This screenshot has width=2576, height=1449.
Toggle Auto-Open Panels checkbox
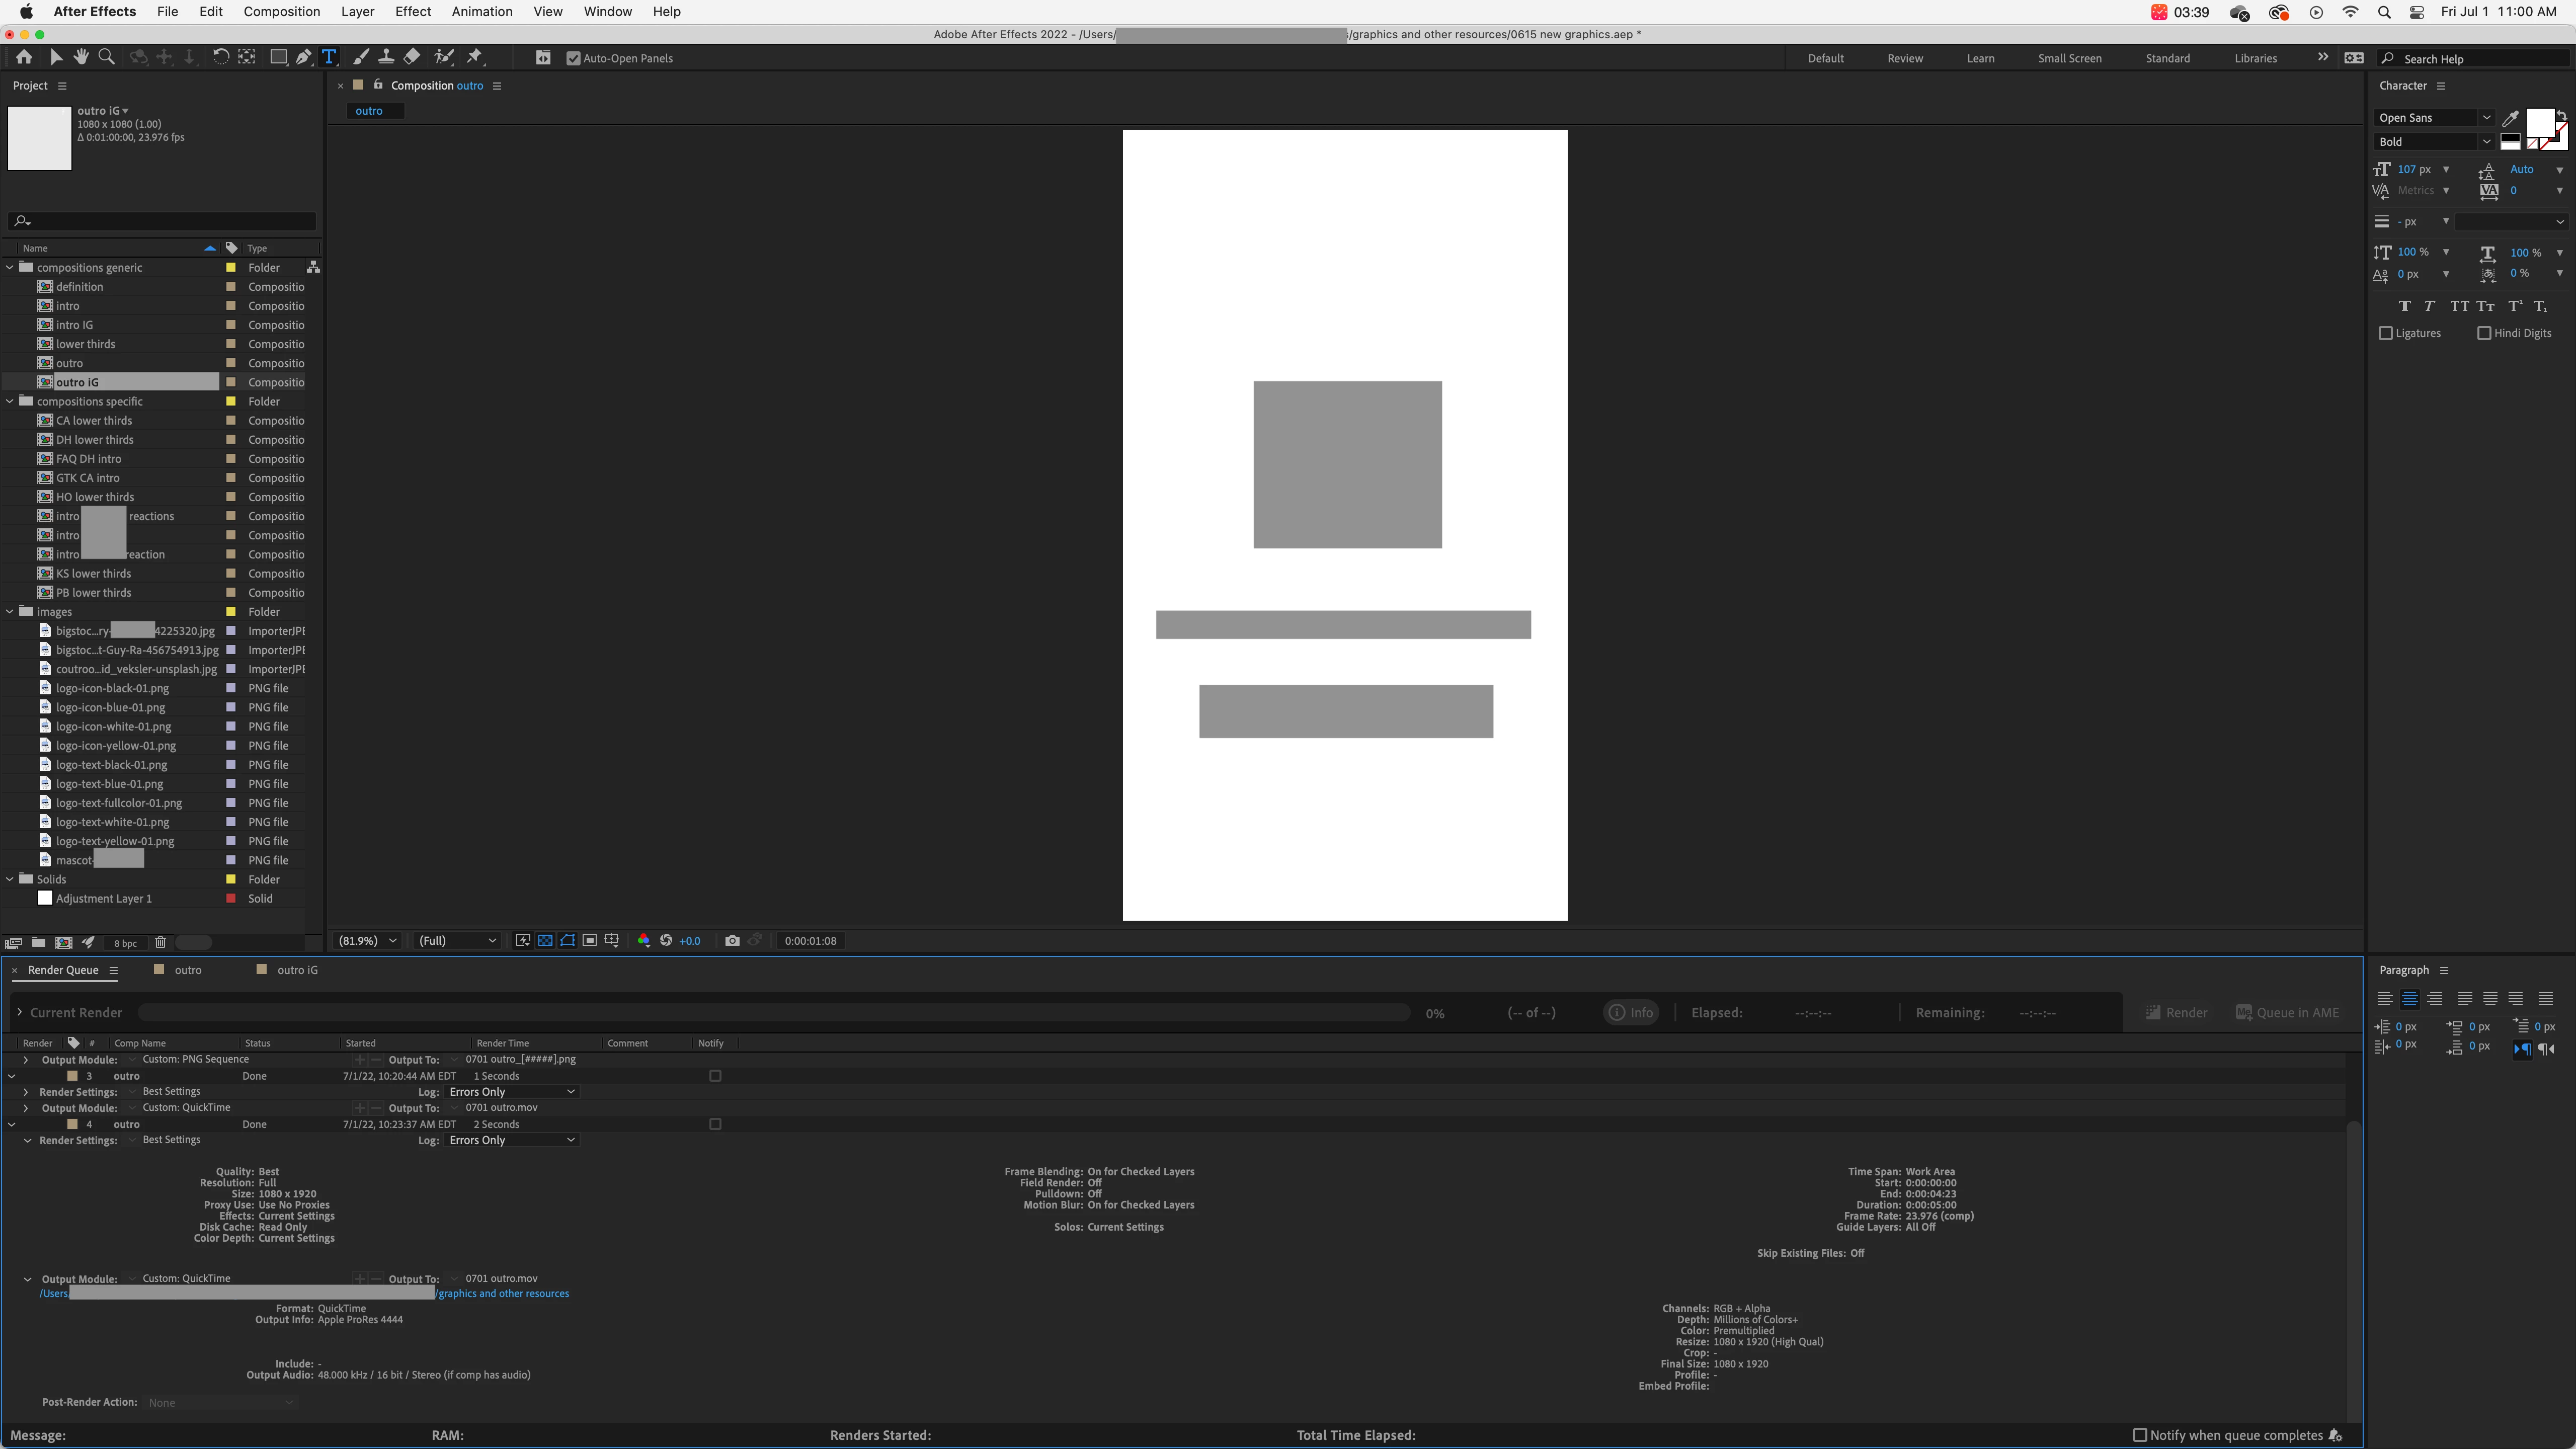click(x=573, y=59)
